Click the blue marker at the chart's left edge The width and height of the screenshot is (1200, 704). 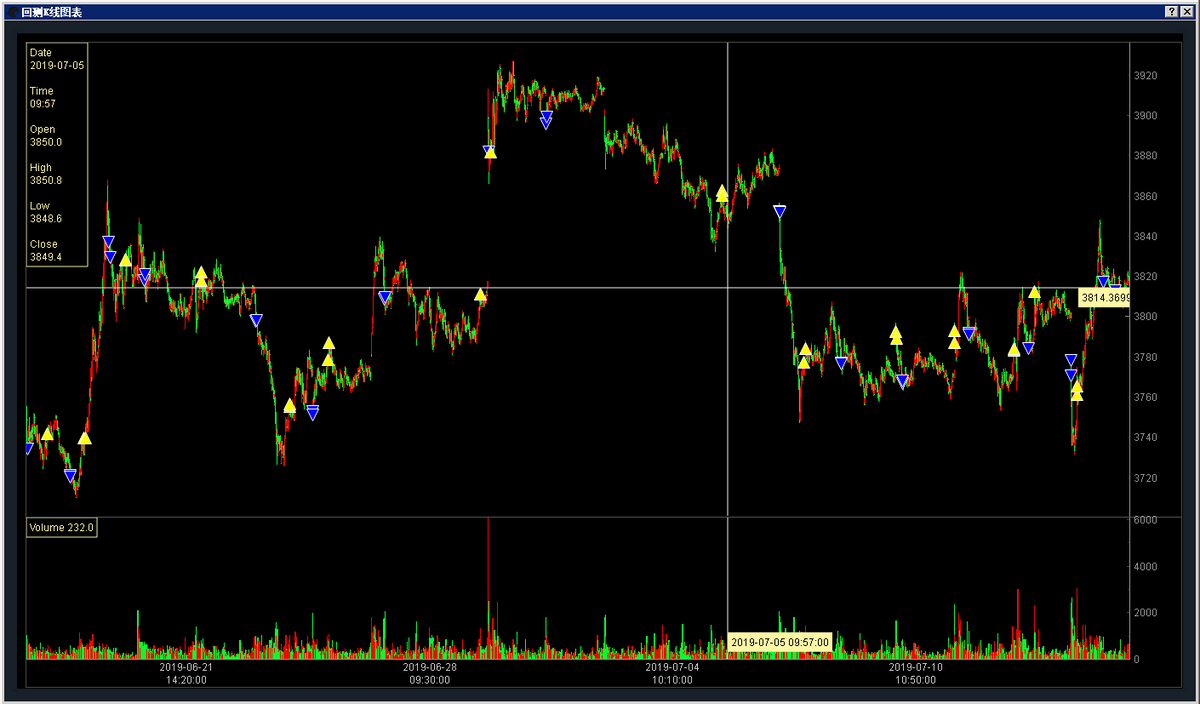point(28,449)
